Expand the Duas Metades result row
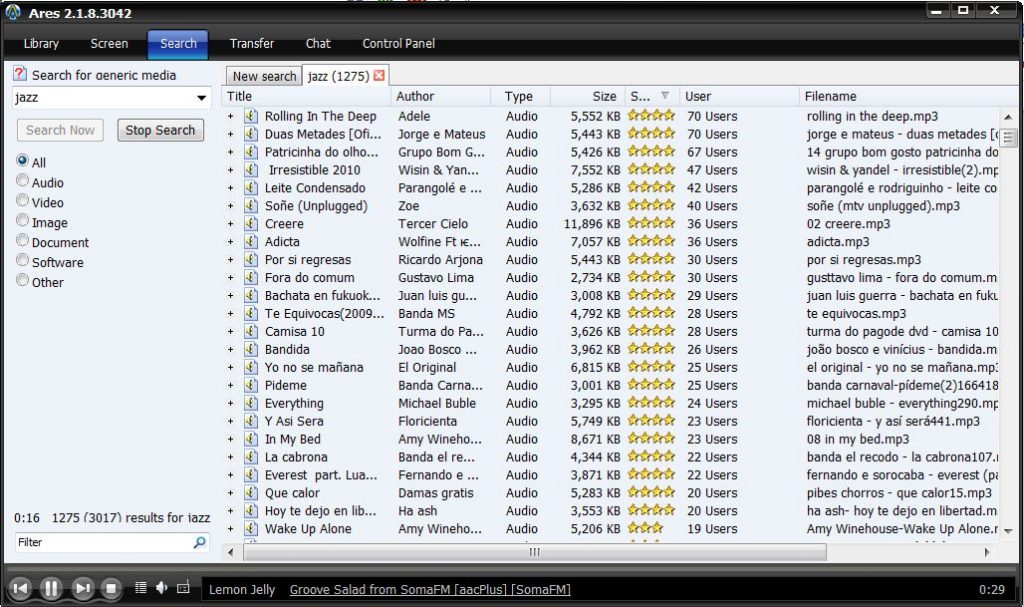This screenshot has height=607, width=1024. (x=231, y=134)
